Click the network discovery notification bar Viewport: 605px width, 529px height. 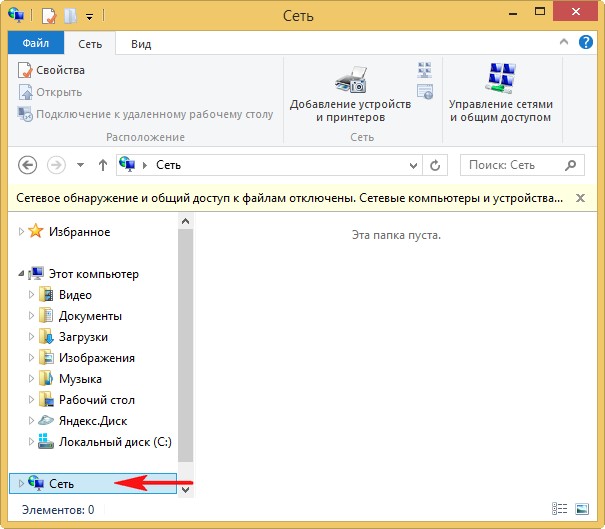[x=290, y=198]
